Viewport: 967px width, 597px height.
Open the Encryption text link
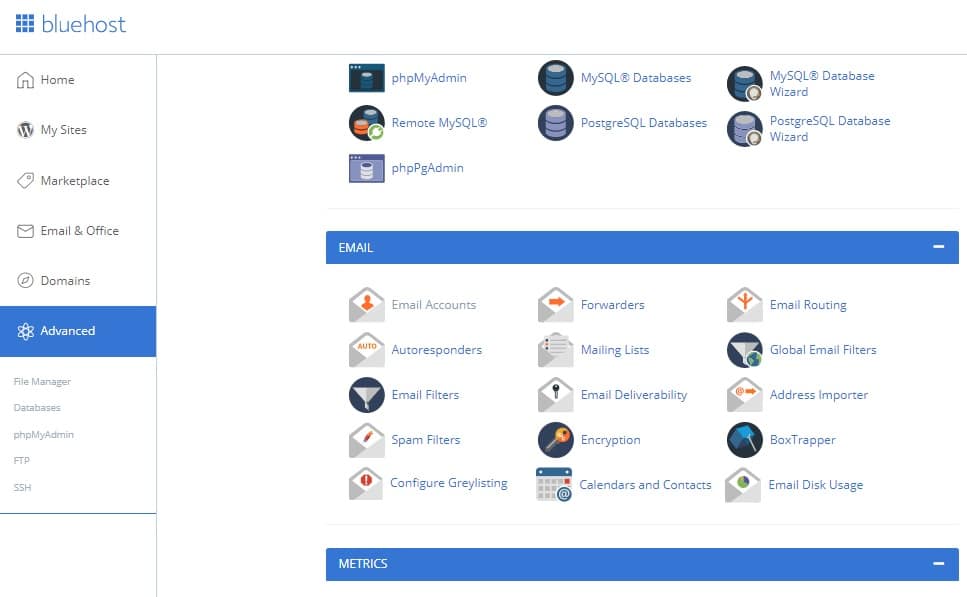point(611,440)
